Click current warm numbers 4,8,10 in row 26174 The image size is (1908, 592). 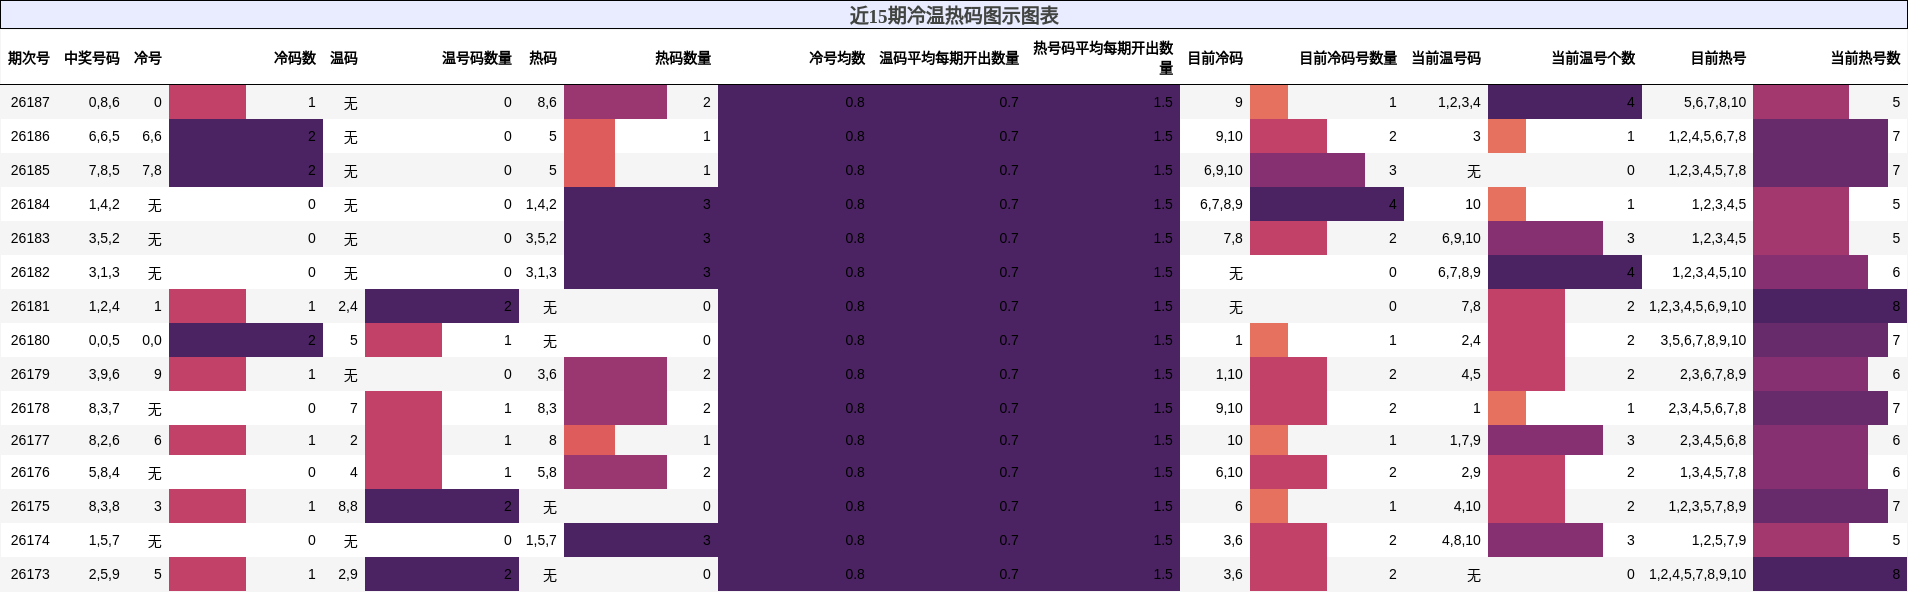pyautogui.click(x=1461, y=540)
